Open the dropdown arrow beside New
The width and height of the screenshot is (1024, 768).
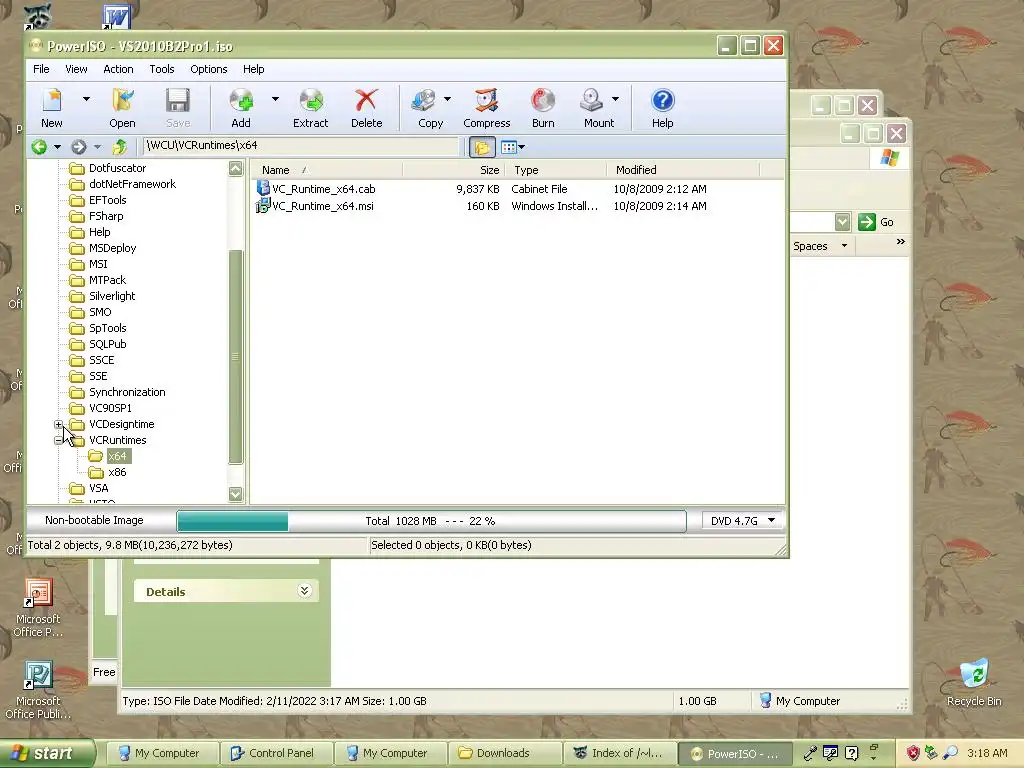pos(86,99)
